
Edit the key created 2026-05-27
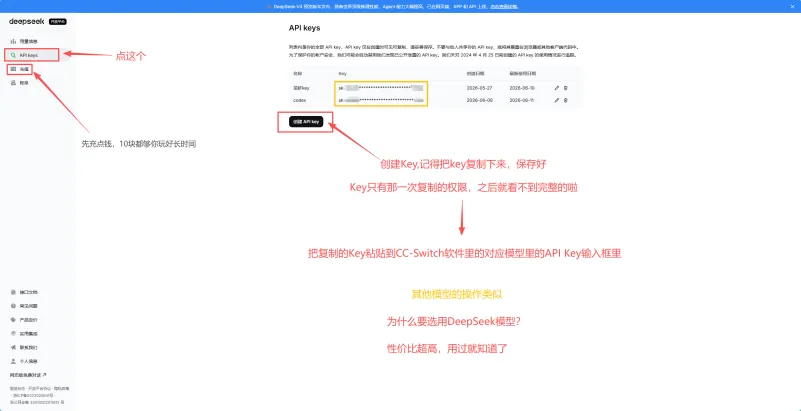point(557,88)
